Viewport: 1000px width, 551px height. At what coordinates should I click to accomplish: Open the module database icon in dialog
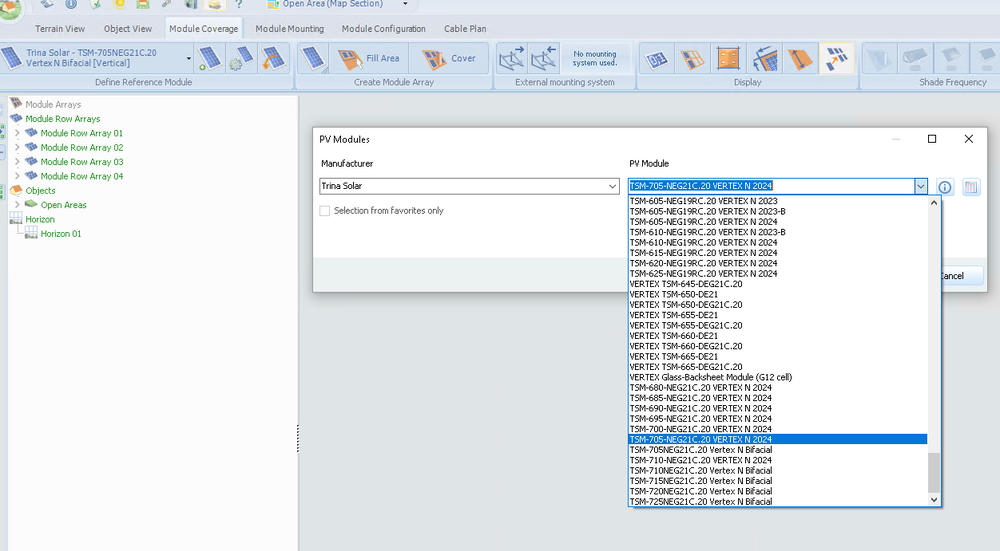[x=971, y=187]
